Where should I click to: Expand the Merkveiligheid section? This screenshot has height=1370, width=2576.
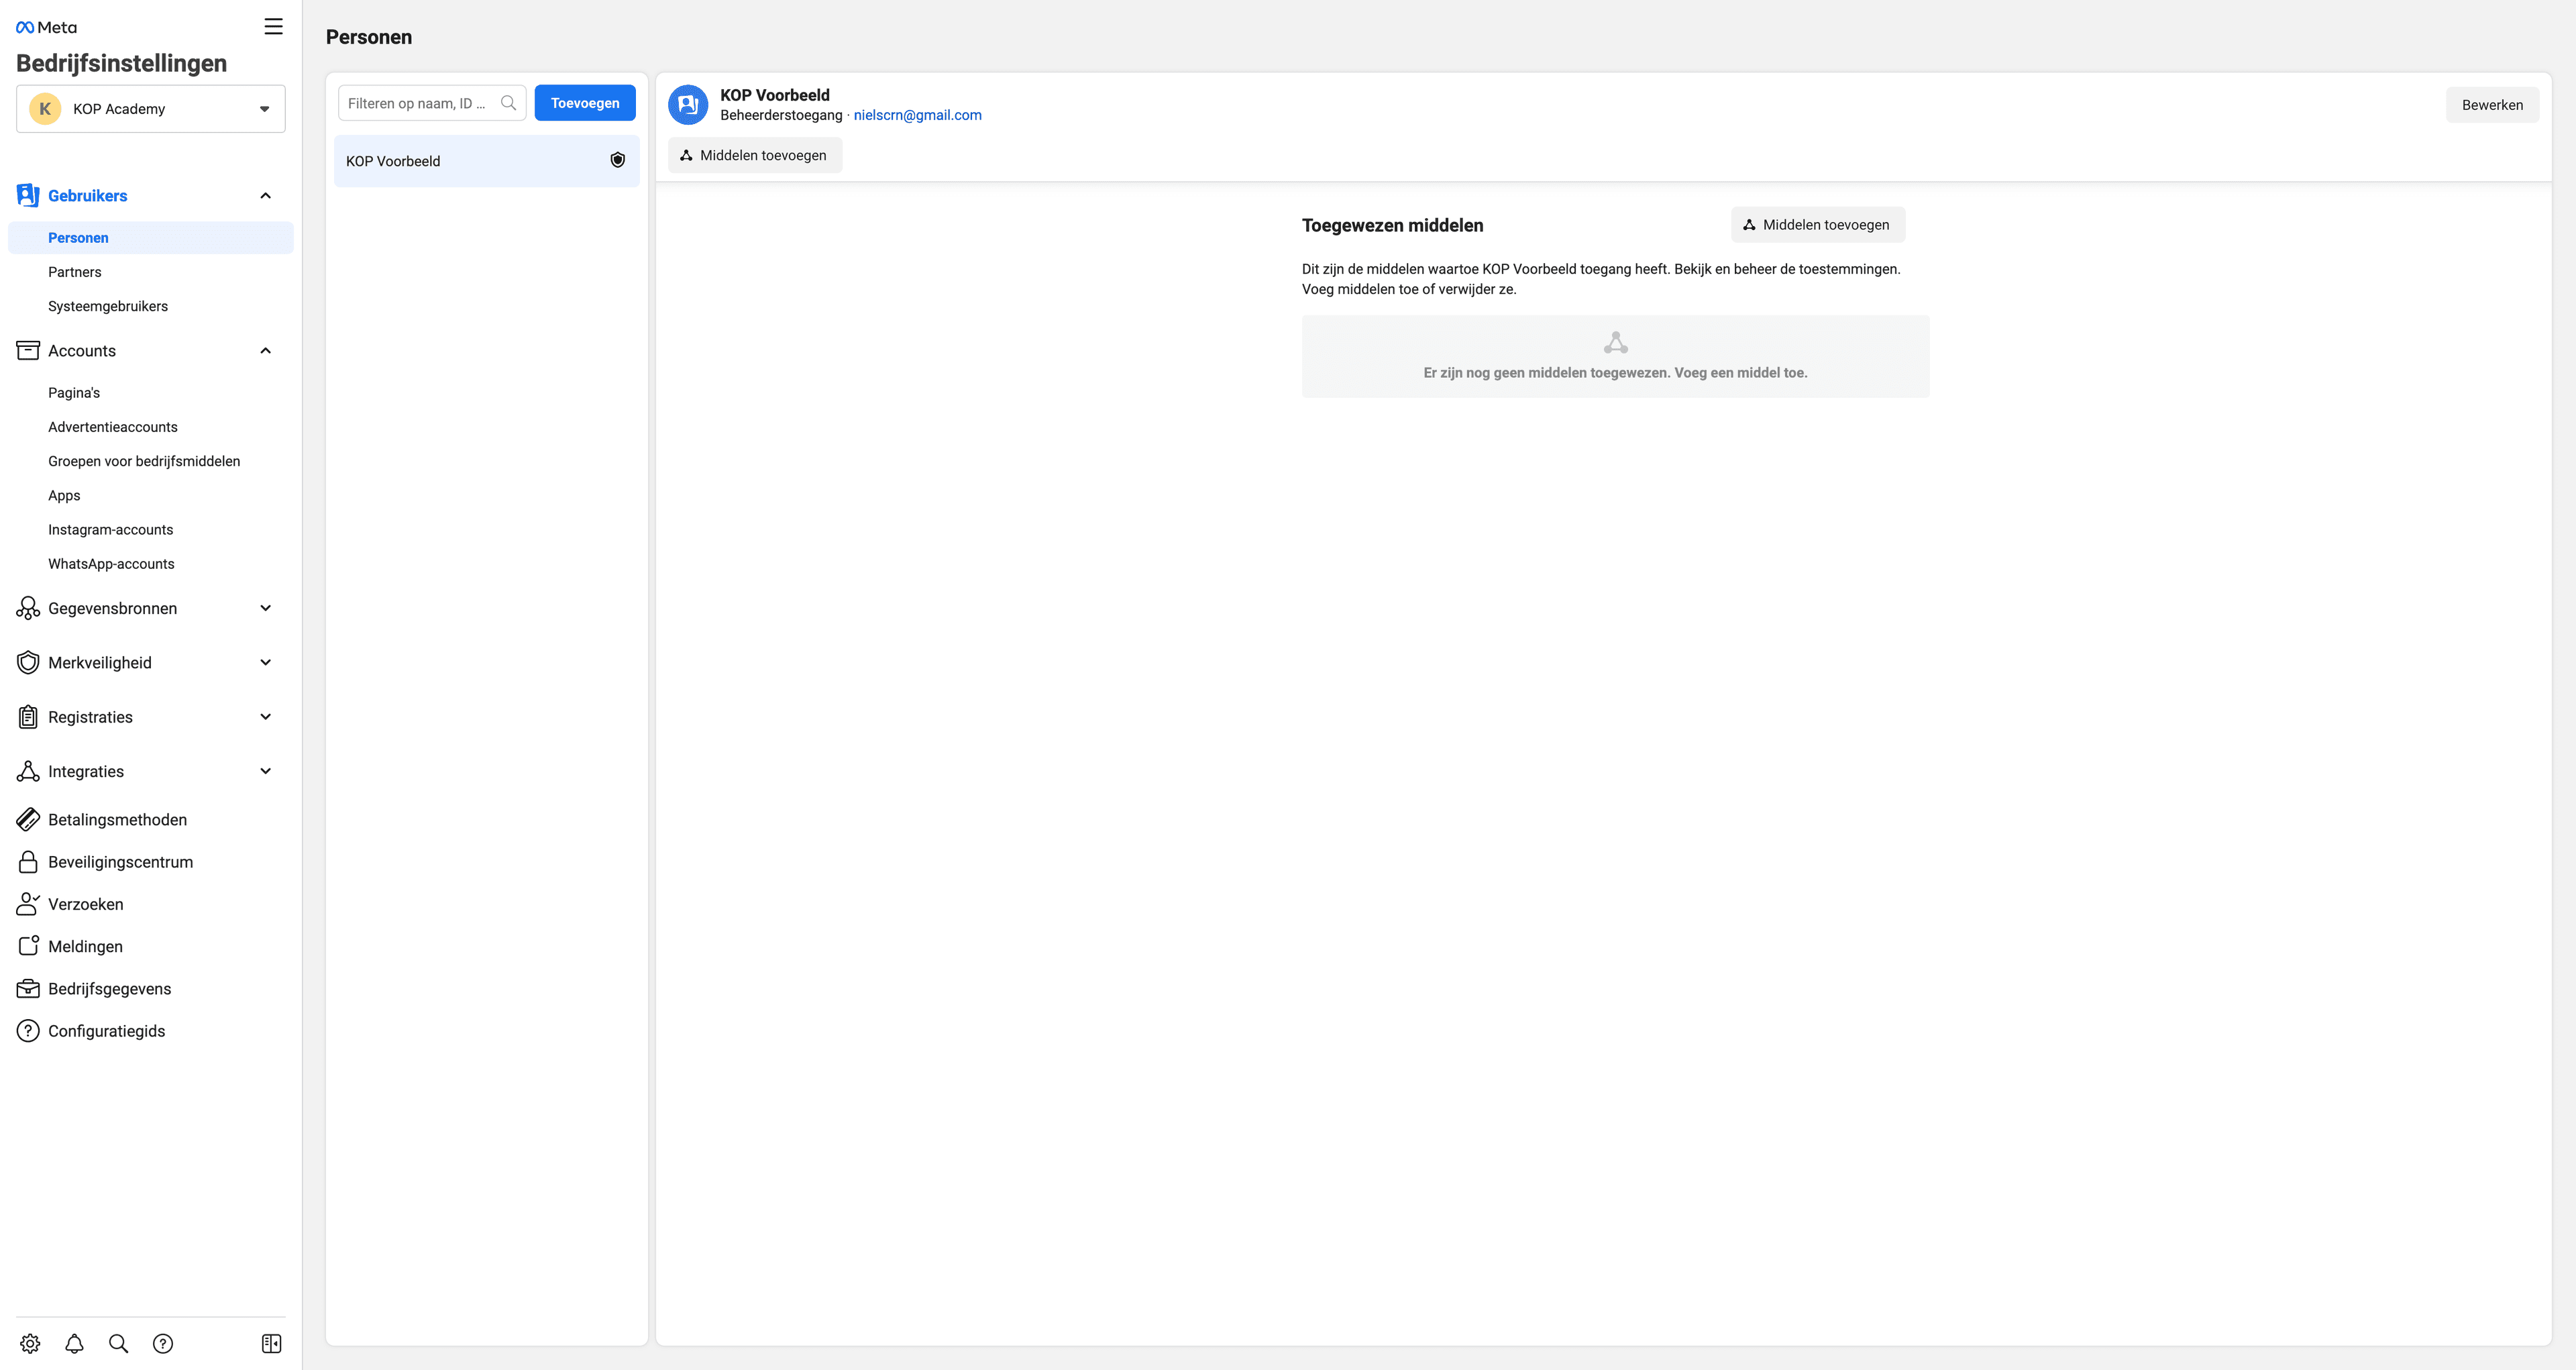[265, 662]
